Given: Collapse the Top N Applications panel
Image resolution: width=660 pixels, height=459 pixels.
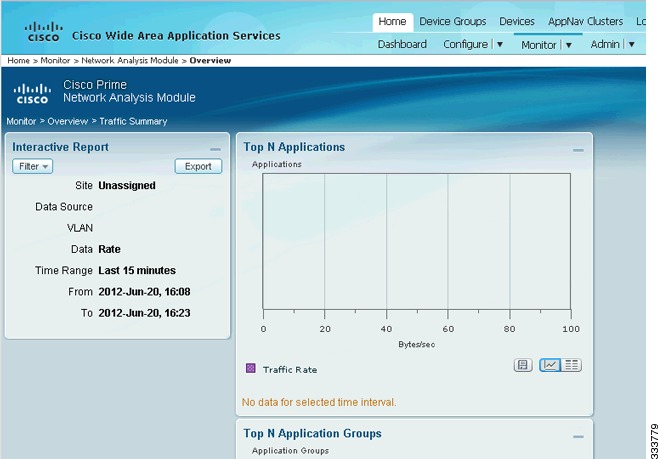Looking at the screenshot, I should coord(578,150).
